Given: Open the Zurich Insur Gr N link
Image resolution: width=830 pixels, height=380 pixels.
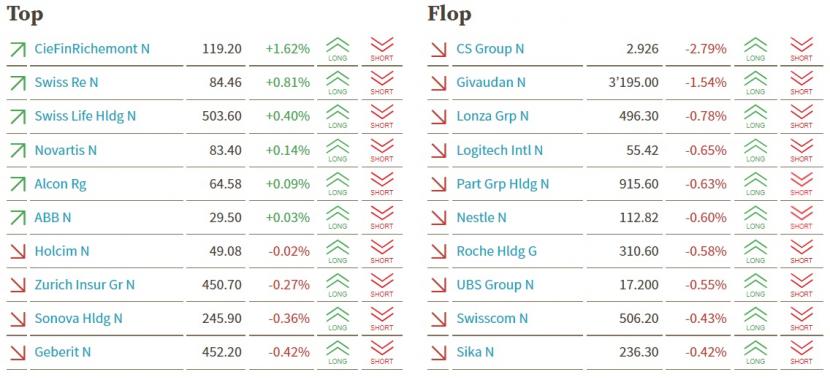Looking at the screenshot, I should tap(85, 285).
